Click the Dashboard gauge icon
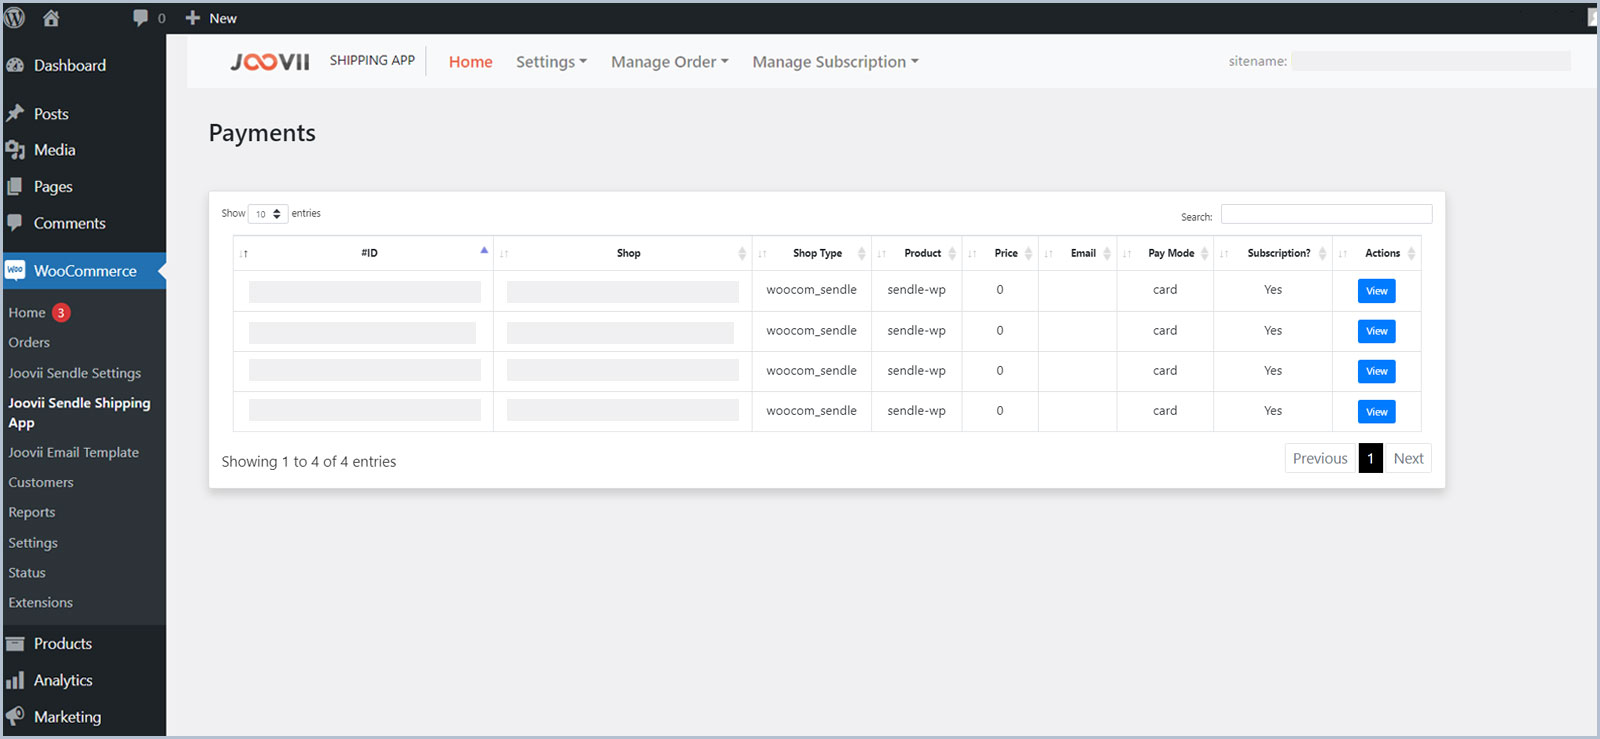 point(15,65)
